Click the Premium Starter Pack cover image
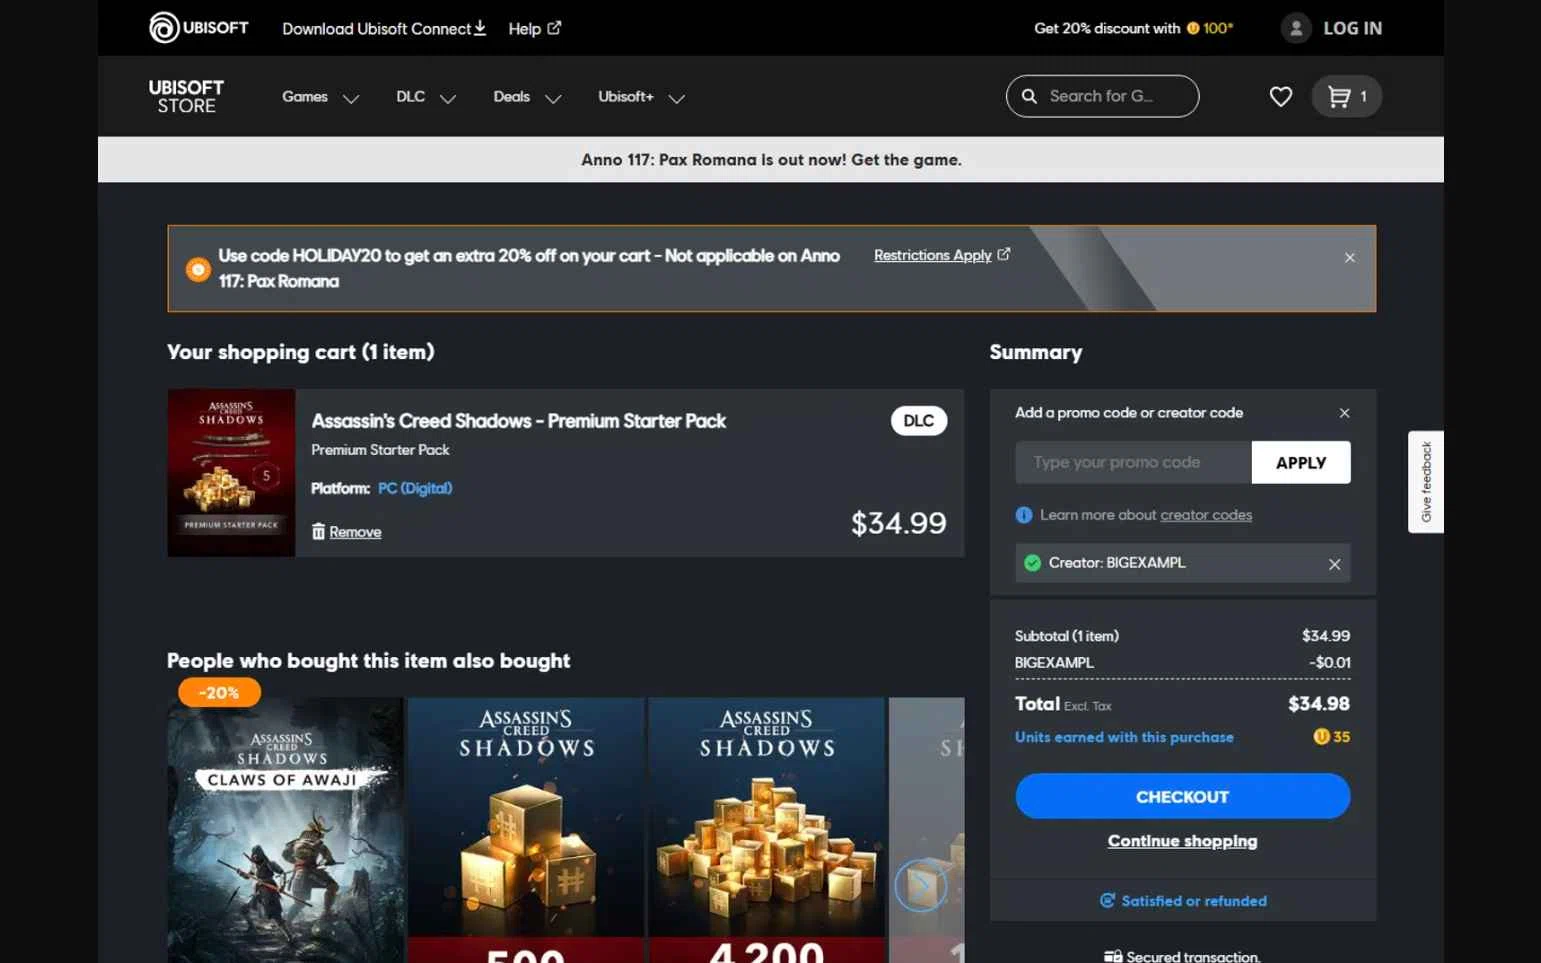 pos(231,472)
